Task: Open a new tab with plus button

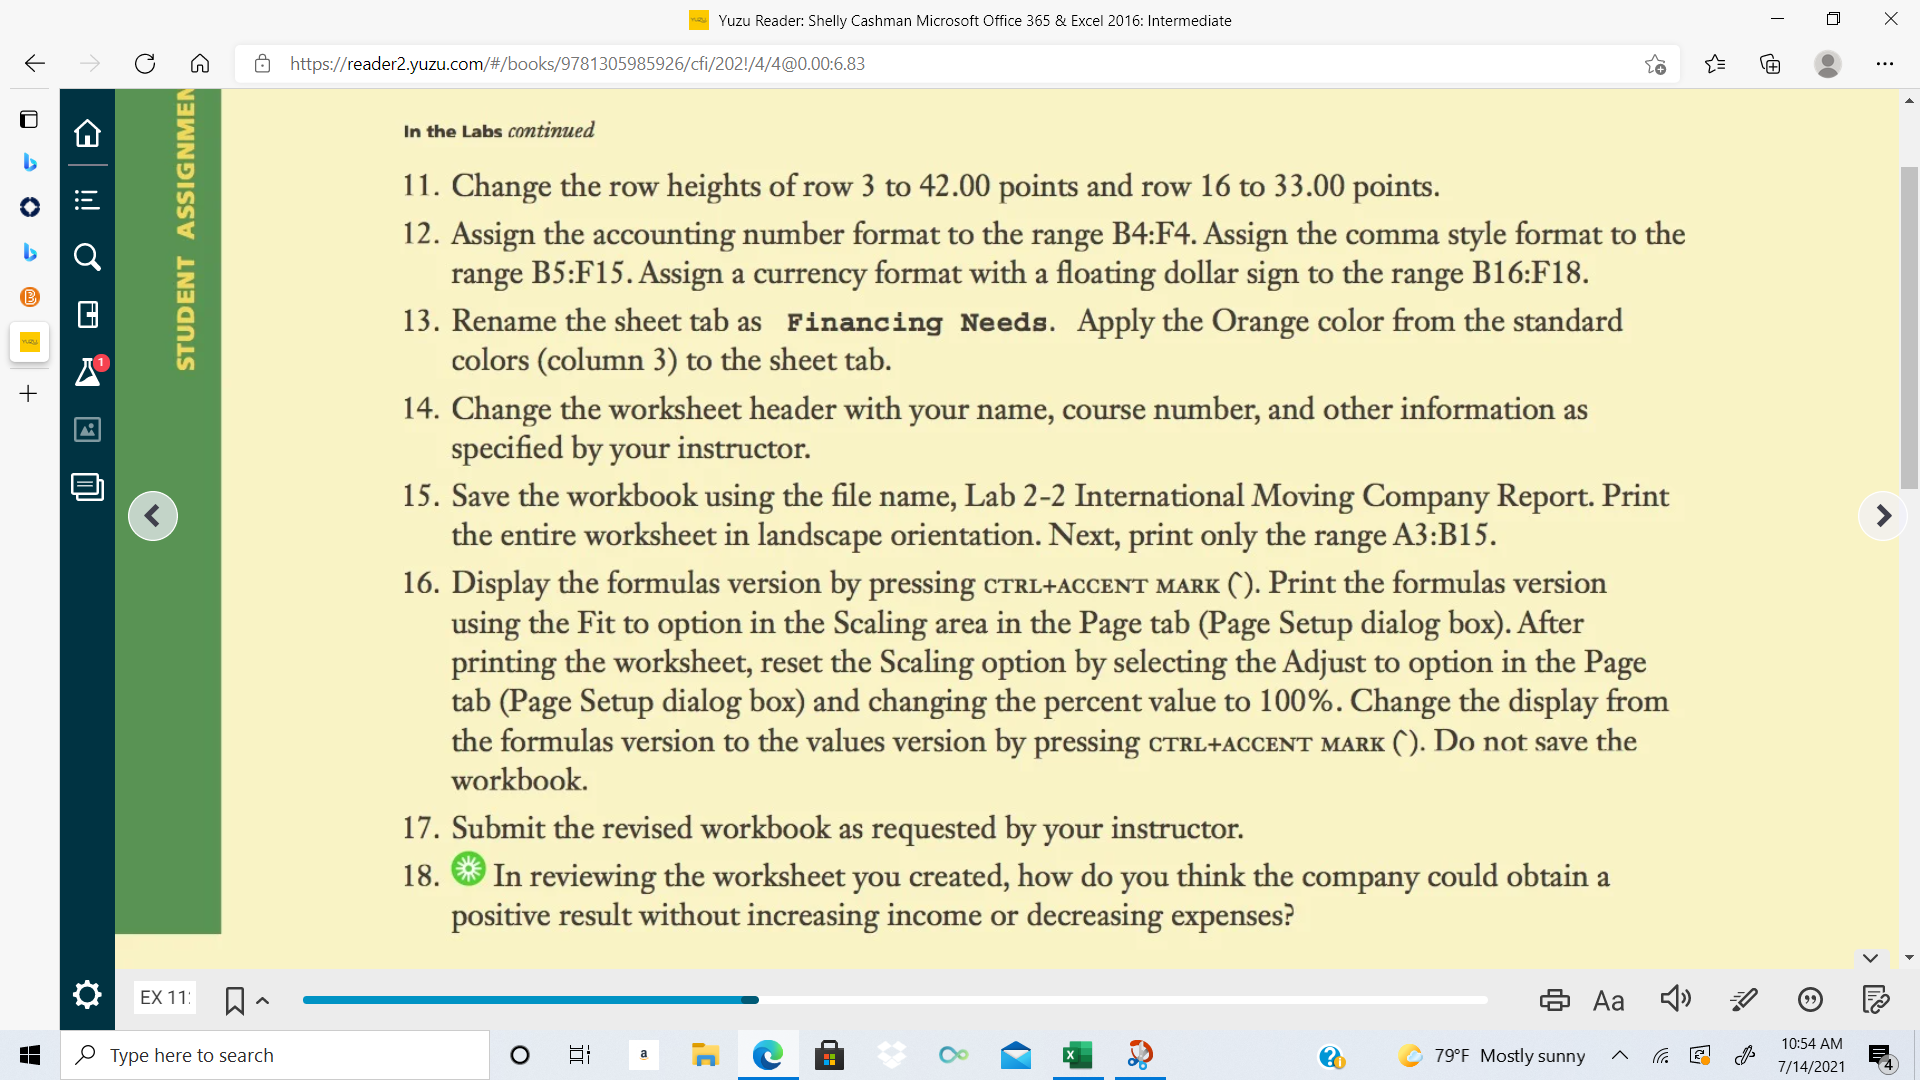Action: [29, 394]
